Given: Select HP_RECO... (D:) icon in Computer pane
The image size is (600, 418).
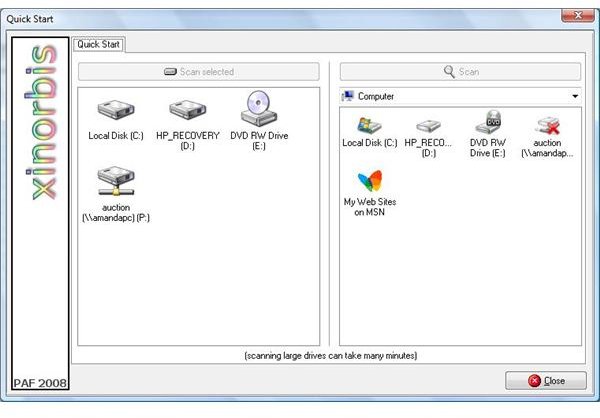Looking at the screenshot, I should coord(429,126).
